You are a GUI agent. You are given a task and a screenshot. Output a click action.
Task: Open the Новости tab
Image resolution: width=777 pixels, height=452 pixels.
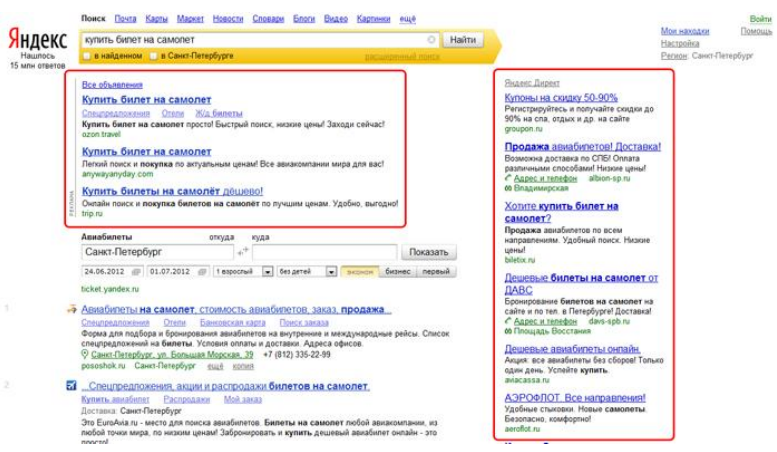228,19
